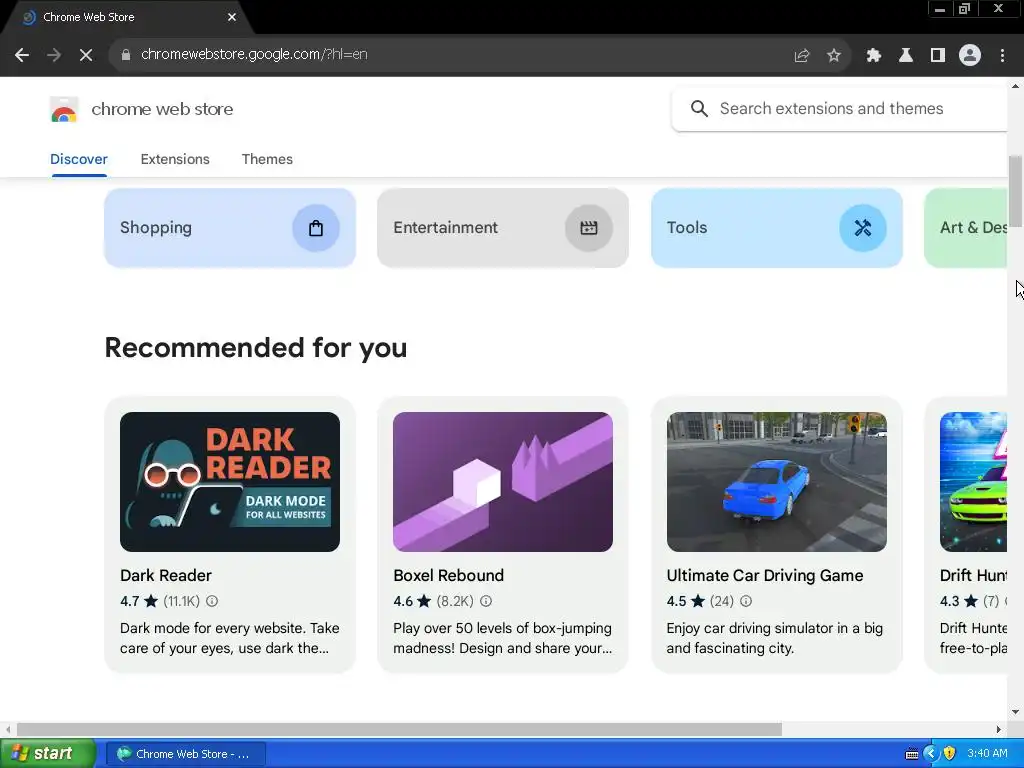Open the Chrome profile avatar
Screen dimensions: 1024x768
click(x=970, y=56)
